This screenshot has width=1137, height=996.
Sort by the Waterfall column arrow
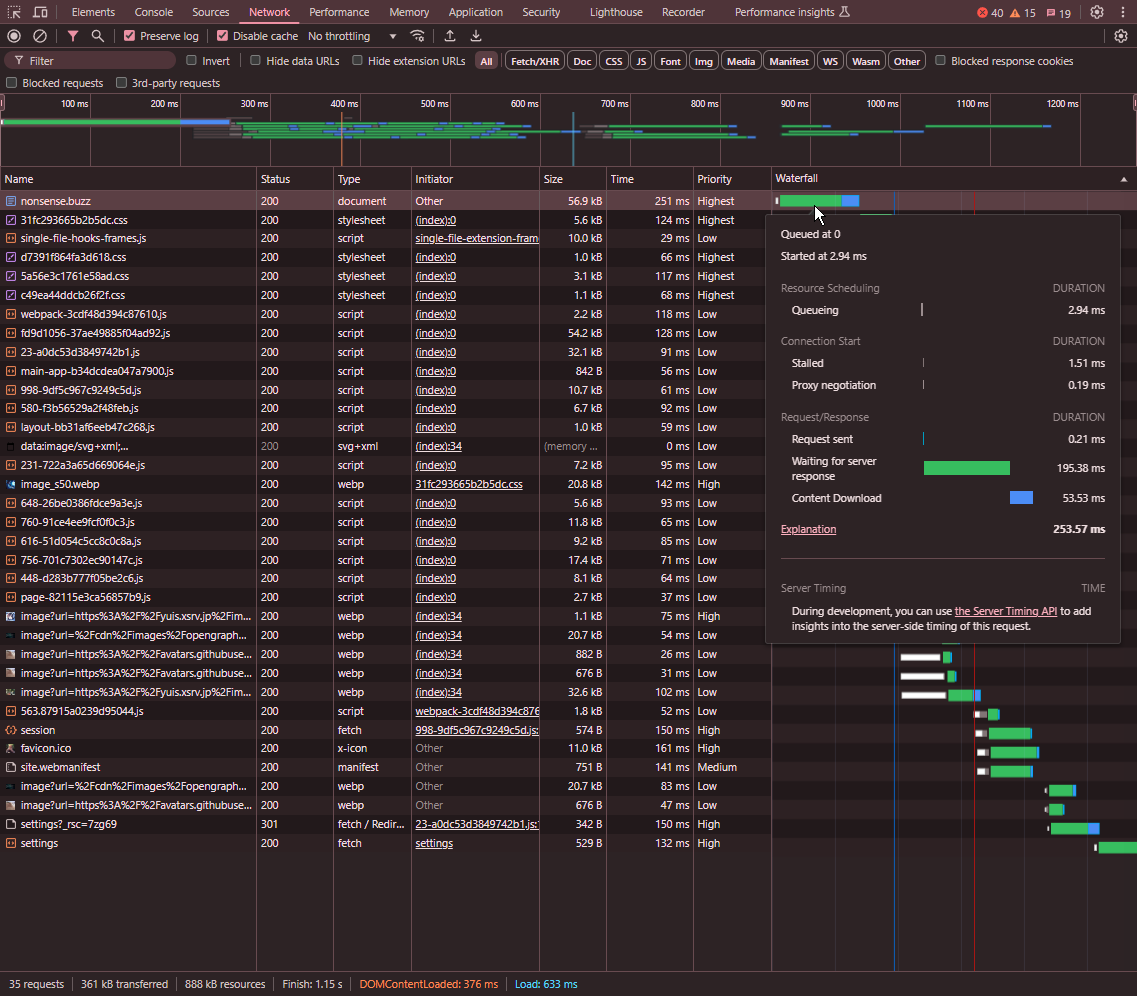coord(1124,179)
